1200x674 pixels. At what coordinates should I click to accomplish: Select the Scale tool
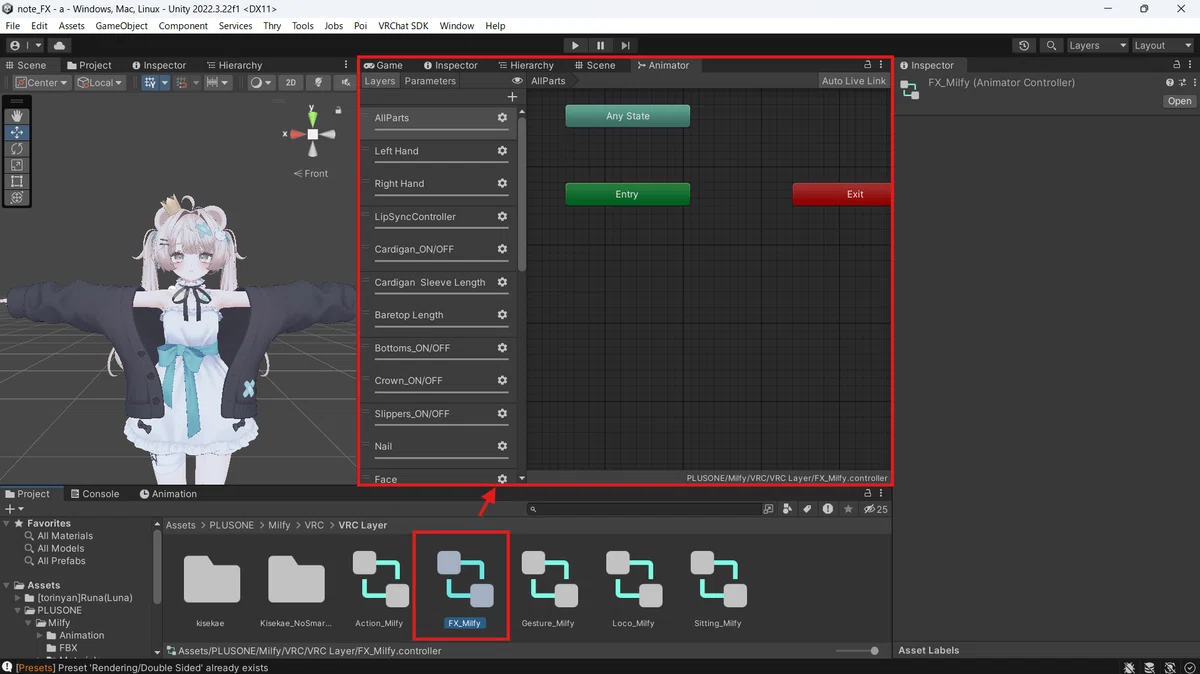pyautogui.click(x=17, y=165)
